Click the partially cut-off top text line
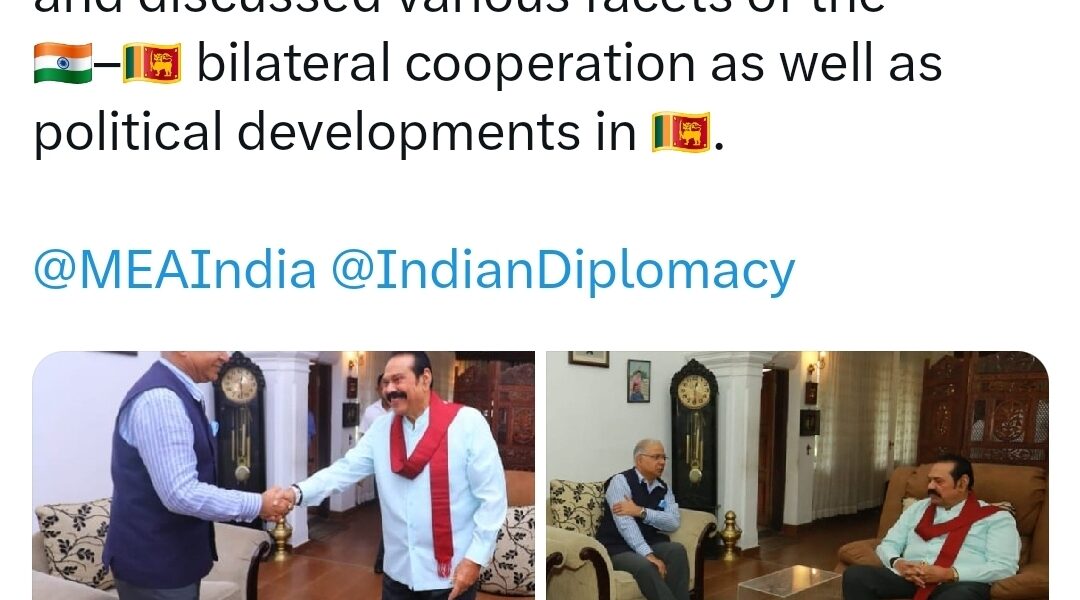Screen dimensions: 1080x600 click(459, 7)
